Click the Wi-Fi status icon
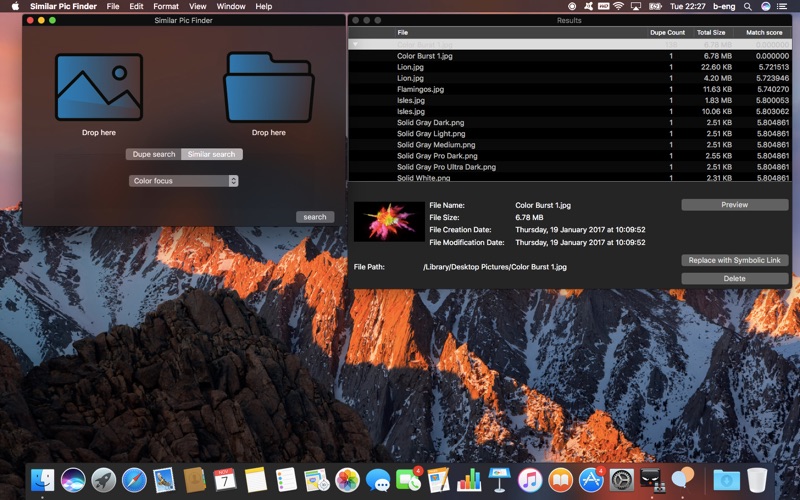Viewport: 800px width, 500px height. pos(618,6)
